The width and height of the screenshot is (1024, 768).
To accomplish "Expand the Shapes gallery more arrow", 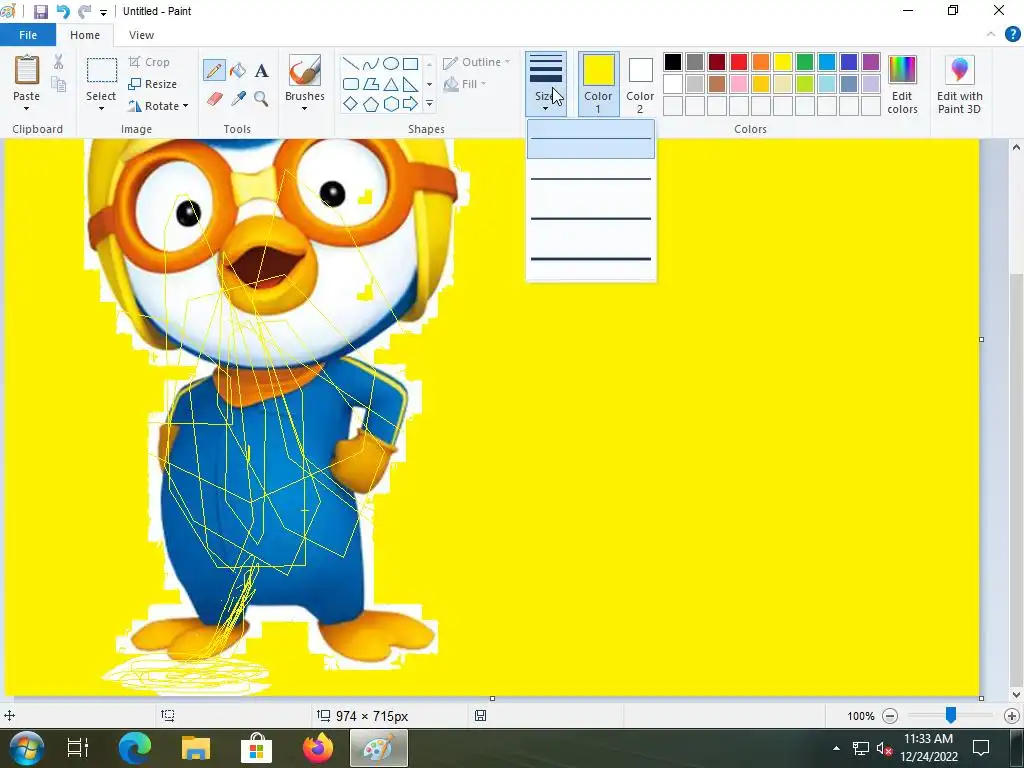I will [x=429, y=104].
